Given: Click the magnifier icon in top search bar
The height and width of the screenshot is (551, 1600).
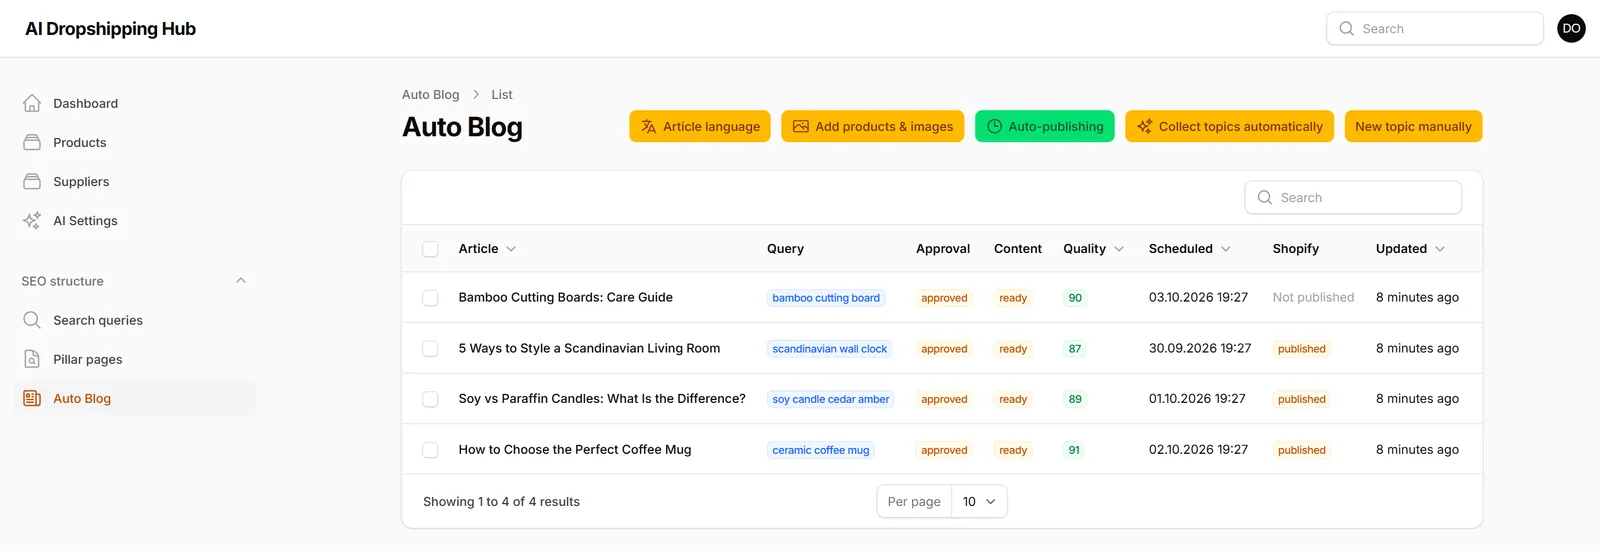Looking at the screenshot, I should coord(1347,29).
